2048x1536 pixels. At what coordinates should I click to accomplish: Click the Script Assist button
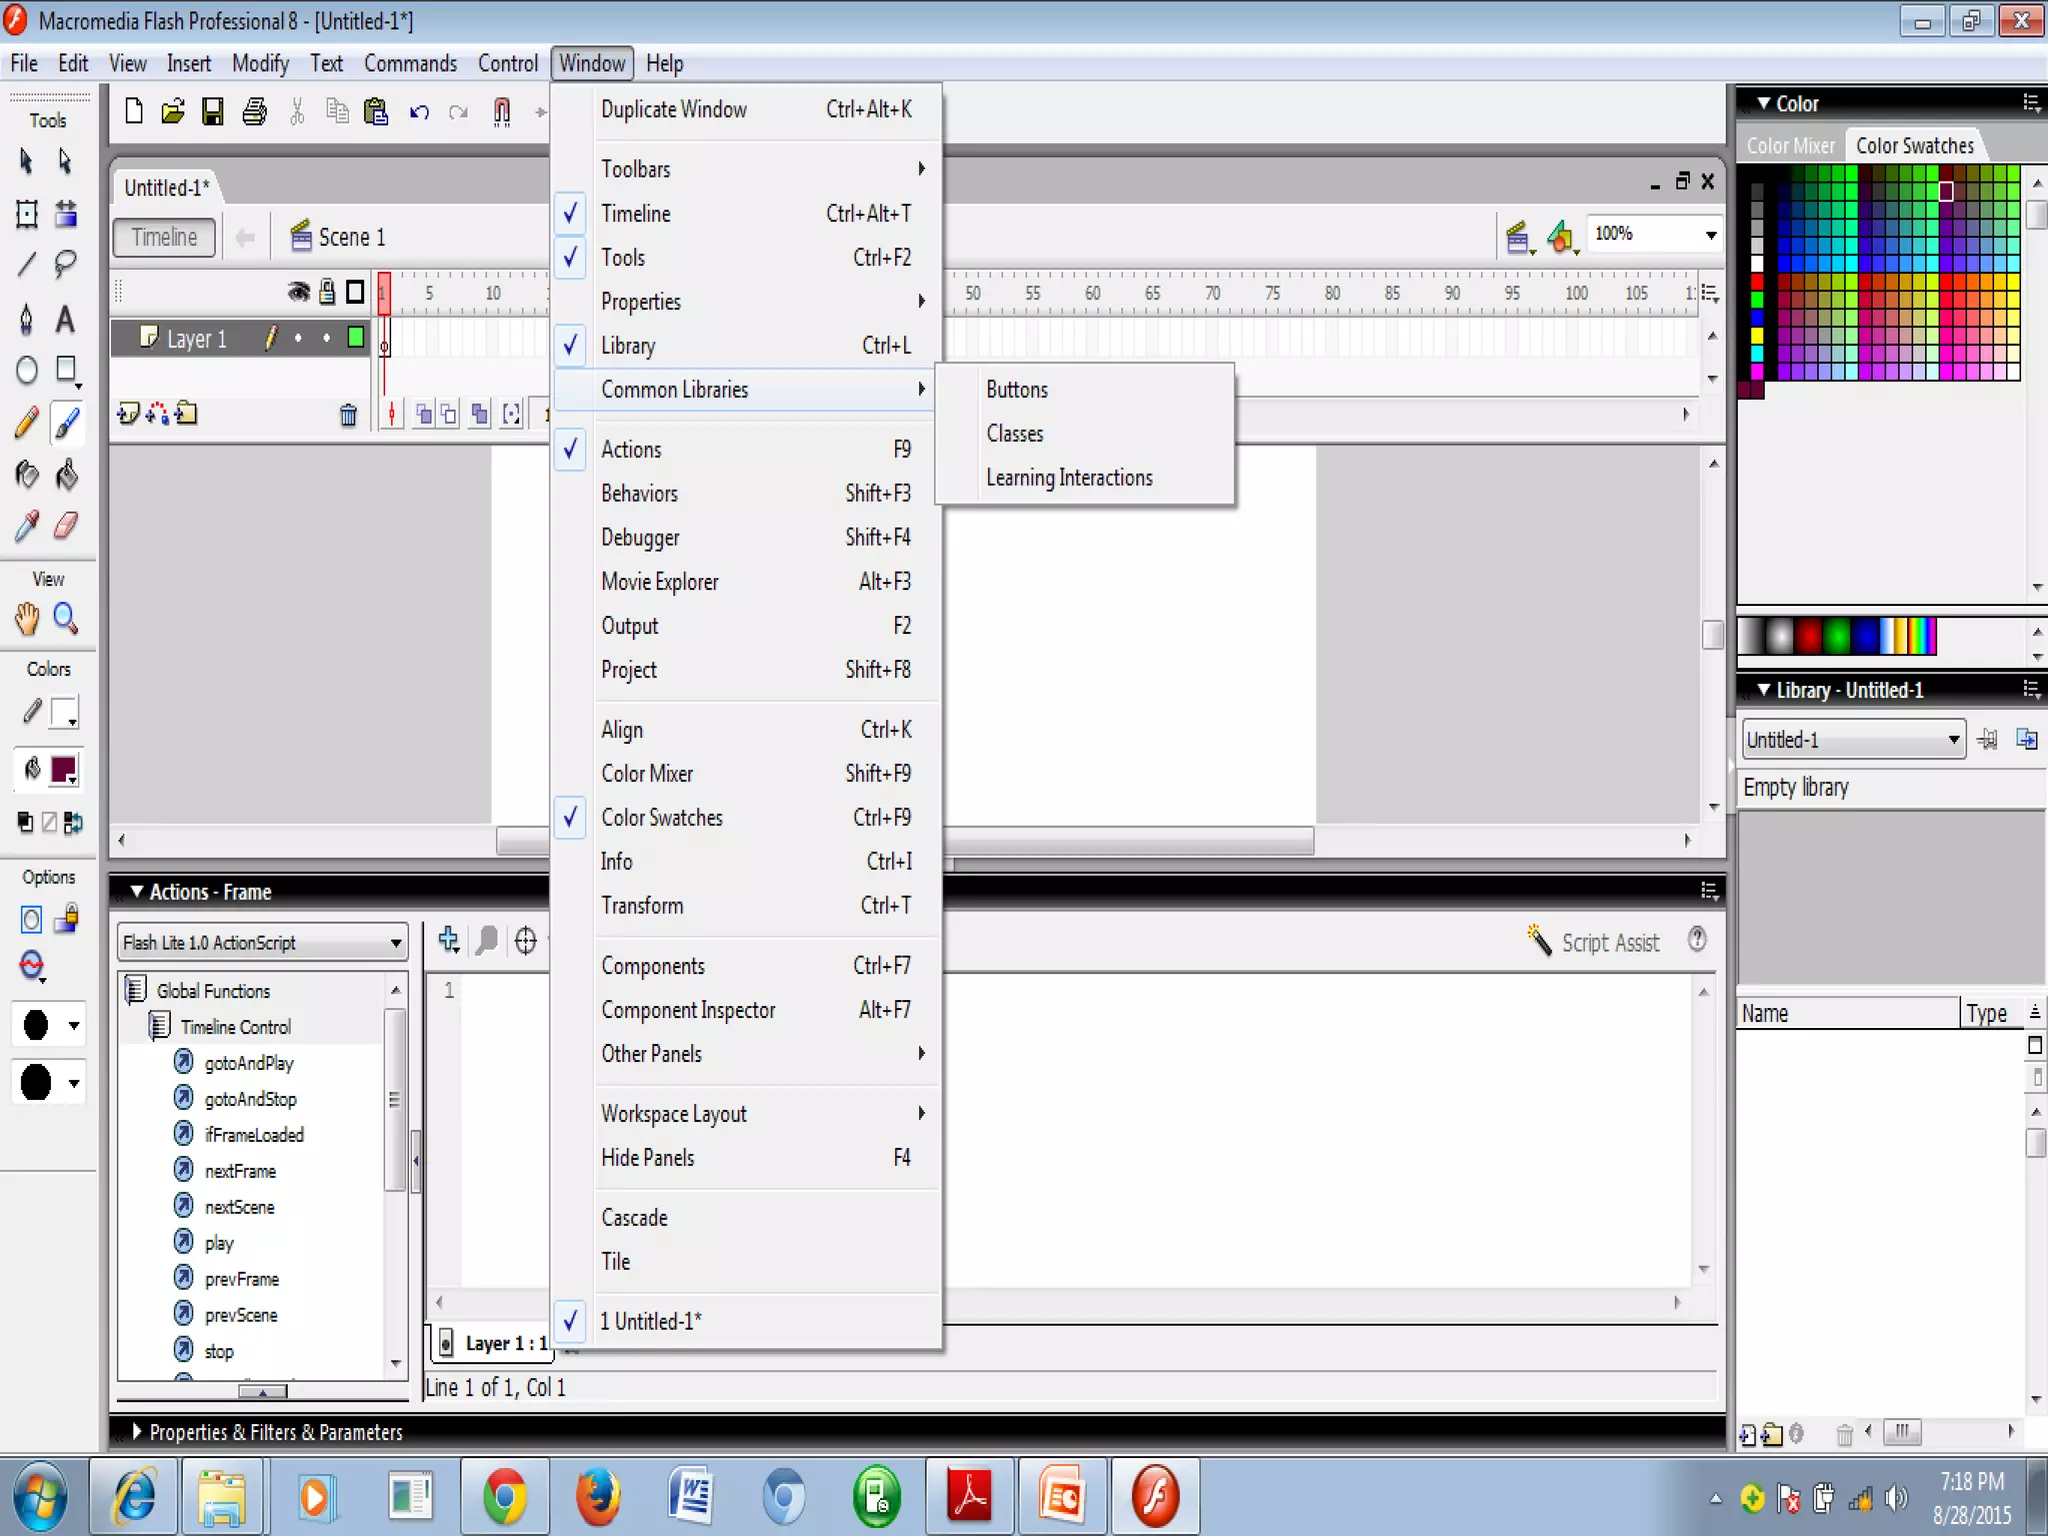click(1594, 942)
